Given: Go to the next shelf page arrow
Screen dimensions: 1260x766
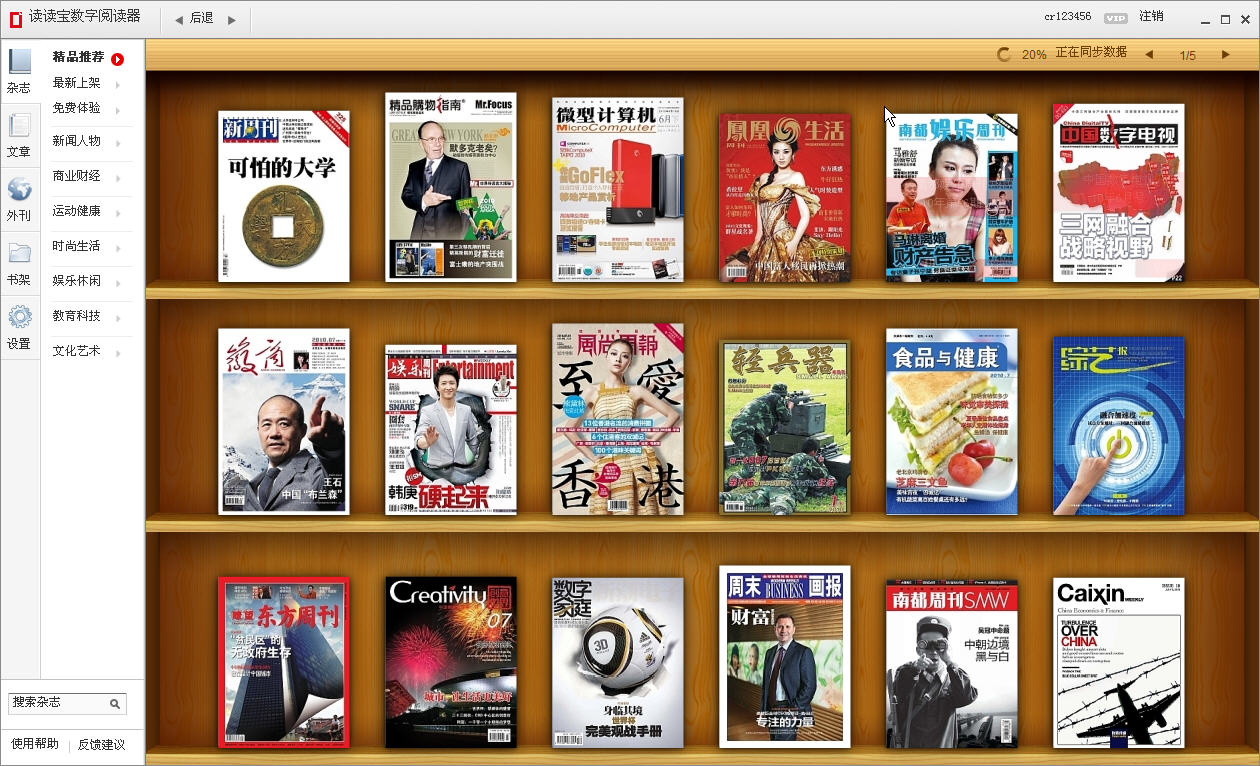Looking at the screenshot, I should [x=1226, y=54].
